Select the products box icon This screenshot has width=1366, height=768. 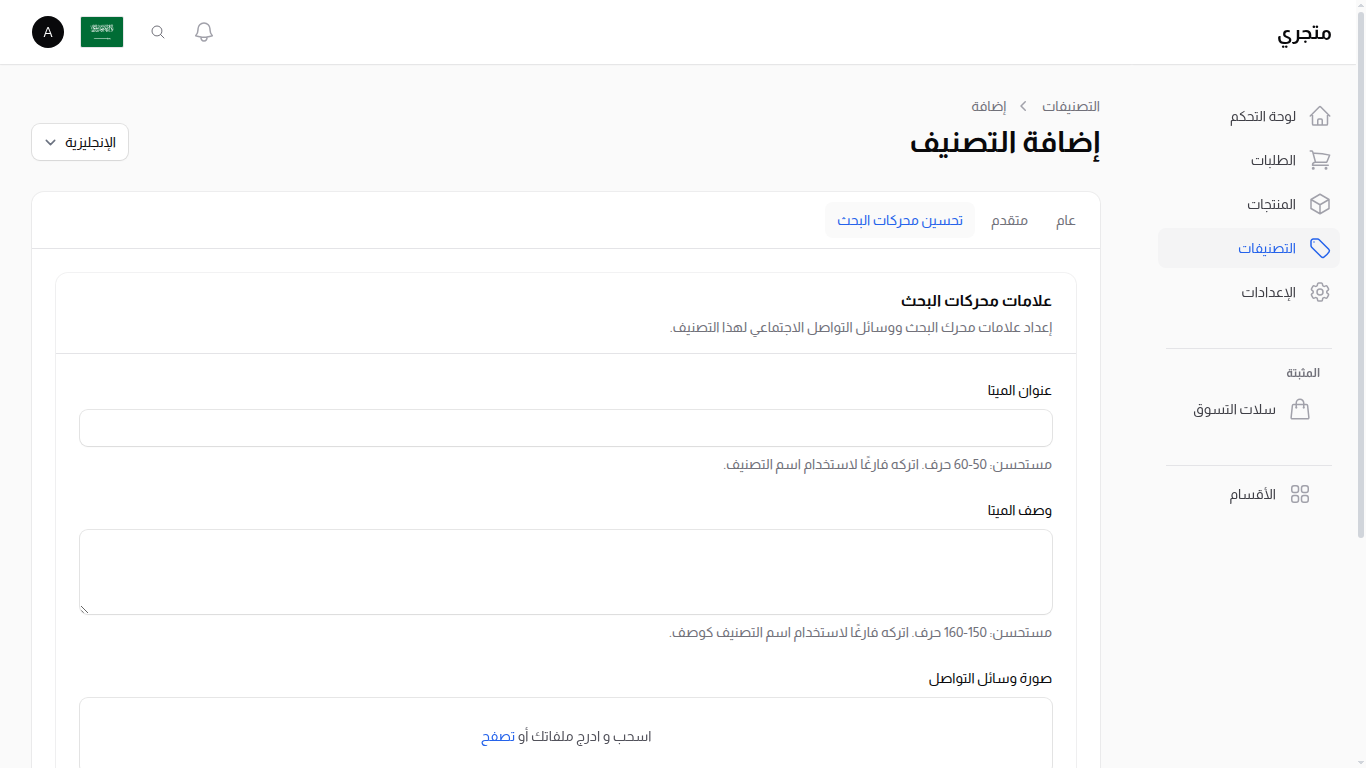[x=1320, y=204]
